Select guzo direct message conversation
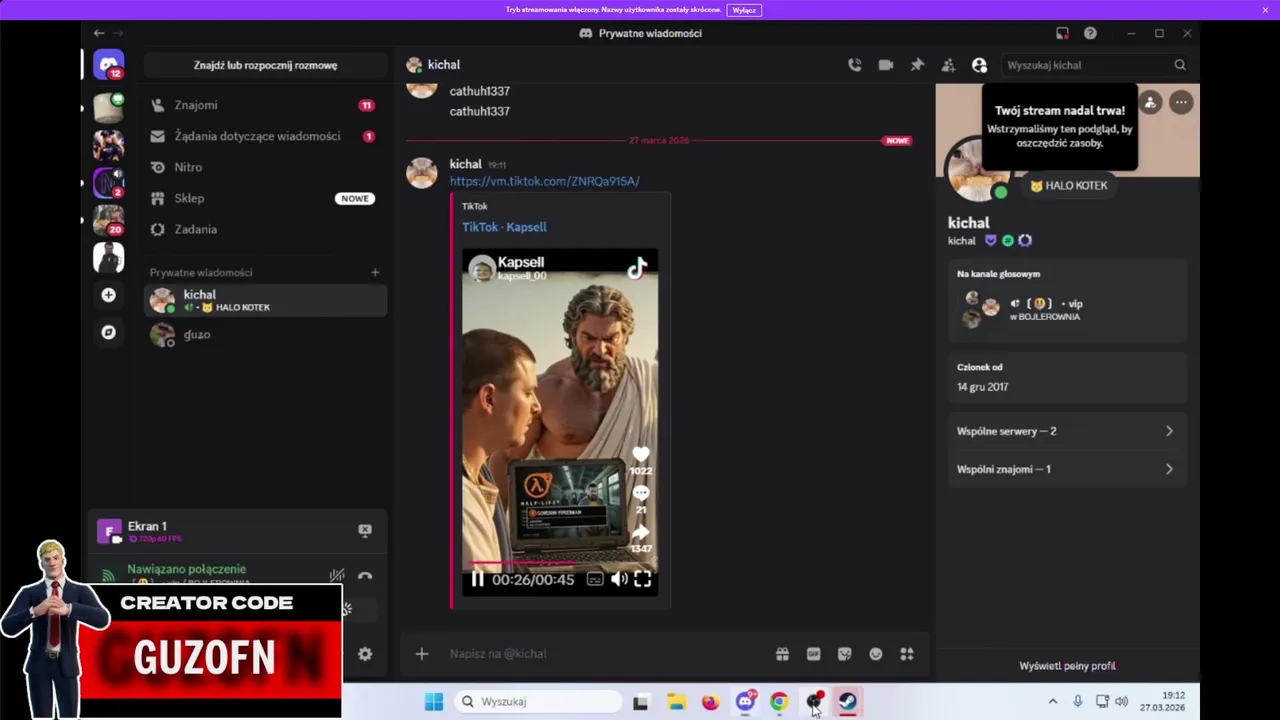1280x720 pixels. point(265,335)
